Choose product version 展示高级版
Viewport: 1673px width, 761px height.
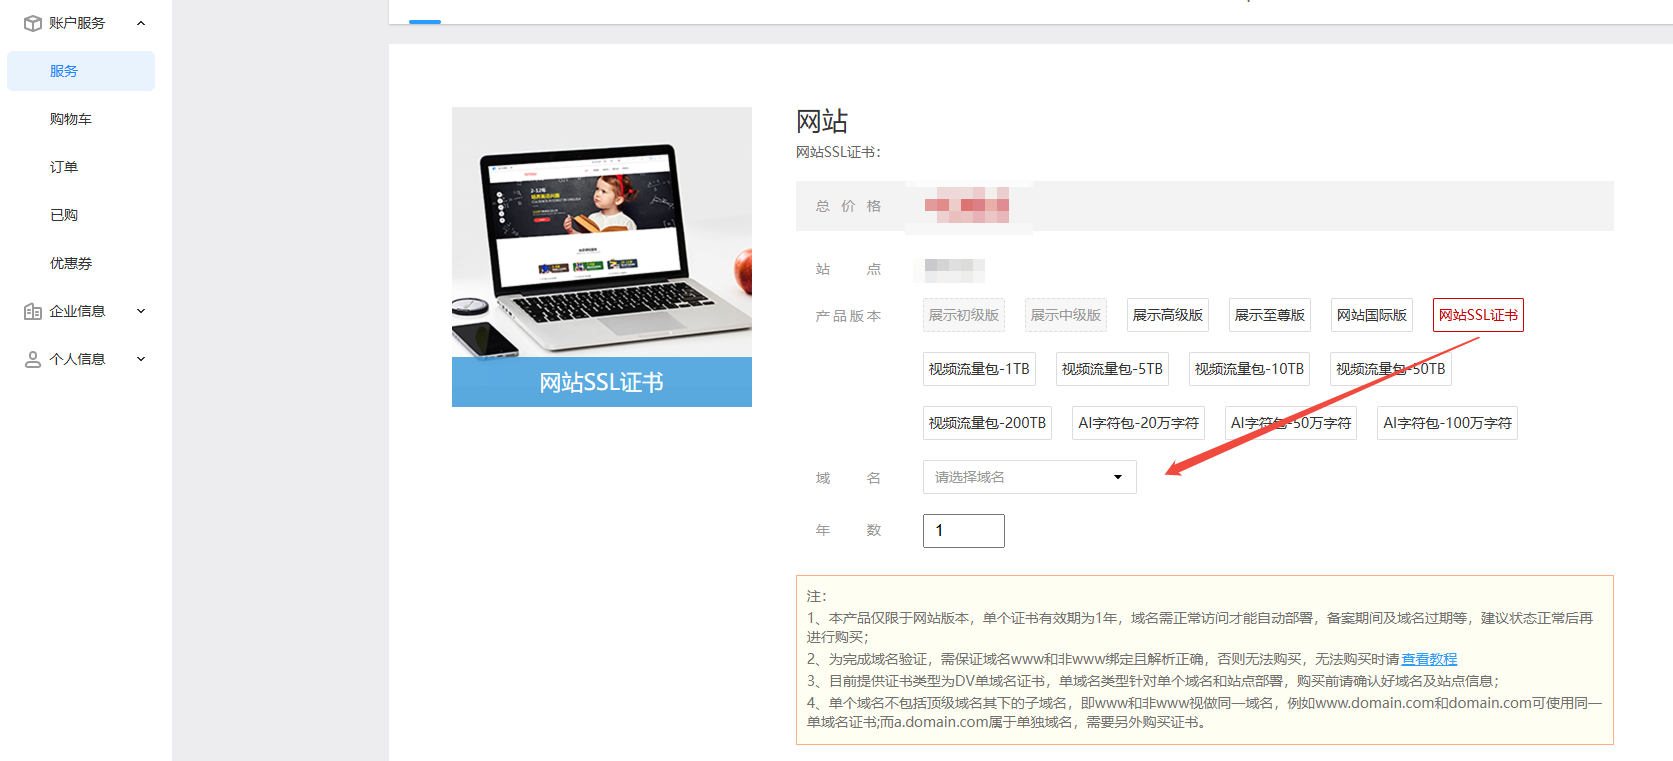pos(1168,315)
